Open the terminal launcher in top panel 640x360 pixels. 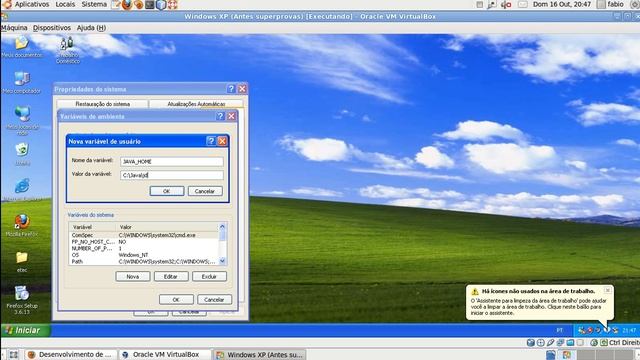[150, 4]
